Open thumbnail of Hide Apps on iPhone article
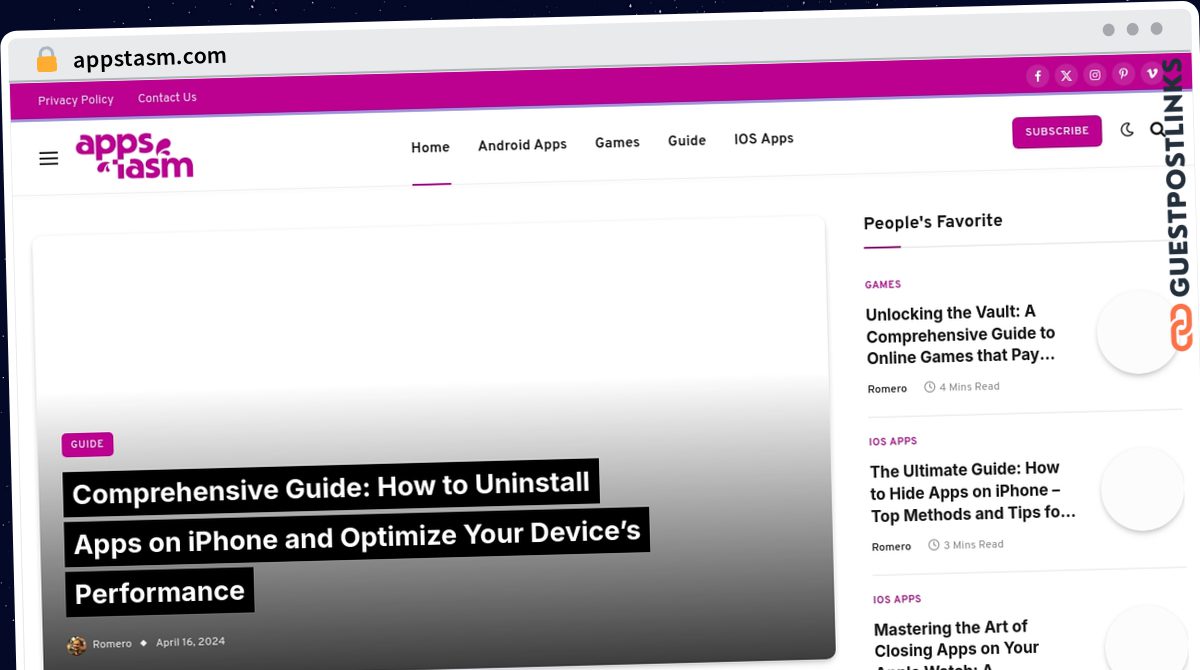1200x670 pixels. point(1142,489)
